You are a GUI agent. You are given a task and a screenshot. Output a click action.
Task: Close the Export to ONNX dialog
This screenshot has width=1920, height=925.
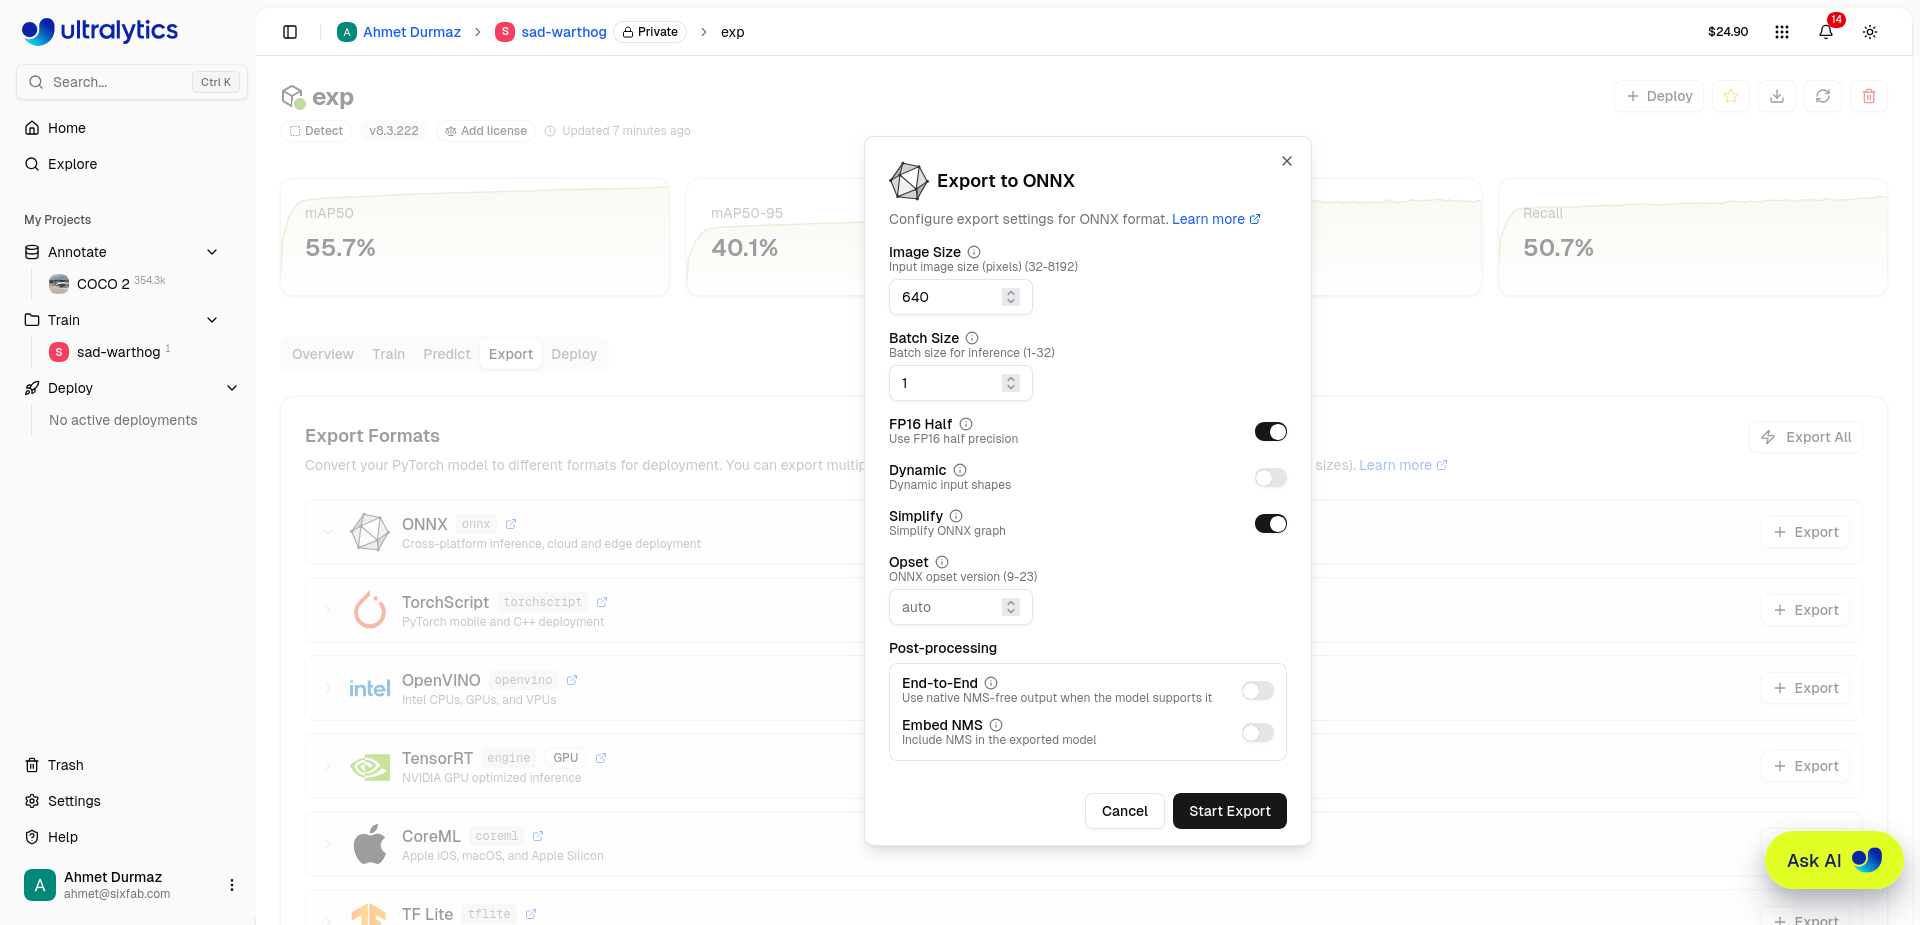click(1287, 161)
